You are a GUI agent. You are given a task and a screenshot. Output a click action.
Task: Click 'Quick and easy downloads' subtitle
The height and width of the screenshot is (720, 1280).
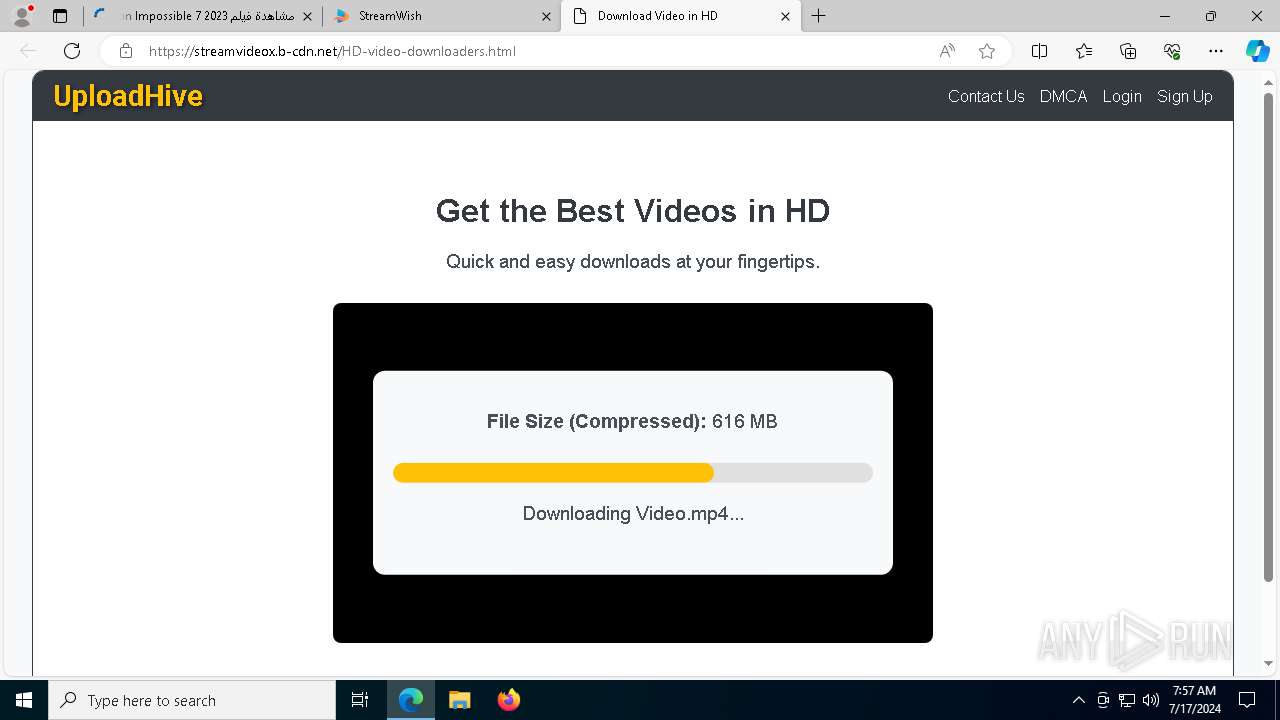633,262
